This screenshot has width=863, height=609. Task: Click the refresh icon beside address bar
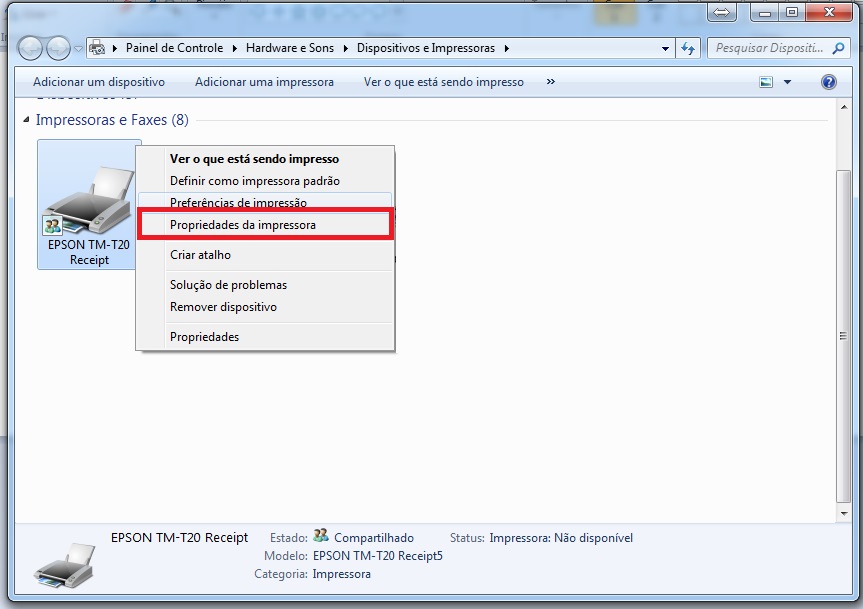[x=688, y=48]
